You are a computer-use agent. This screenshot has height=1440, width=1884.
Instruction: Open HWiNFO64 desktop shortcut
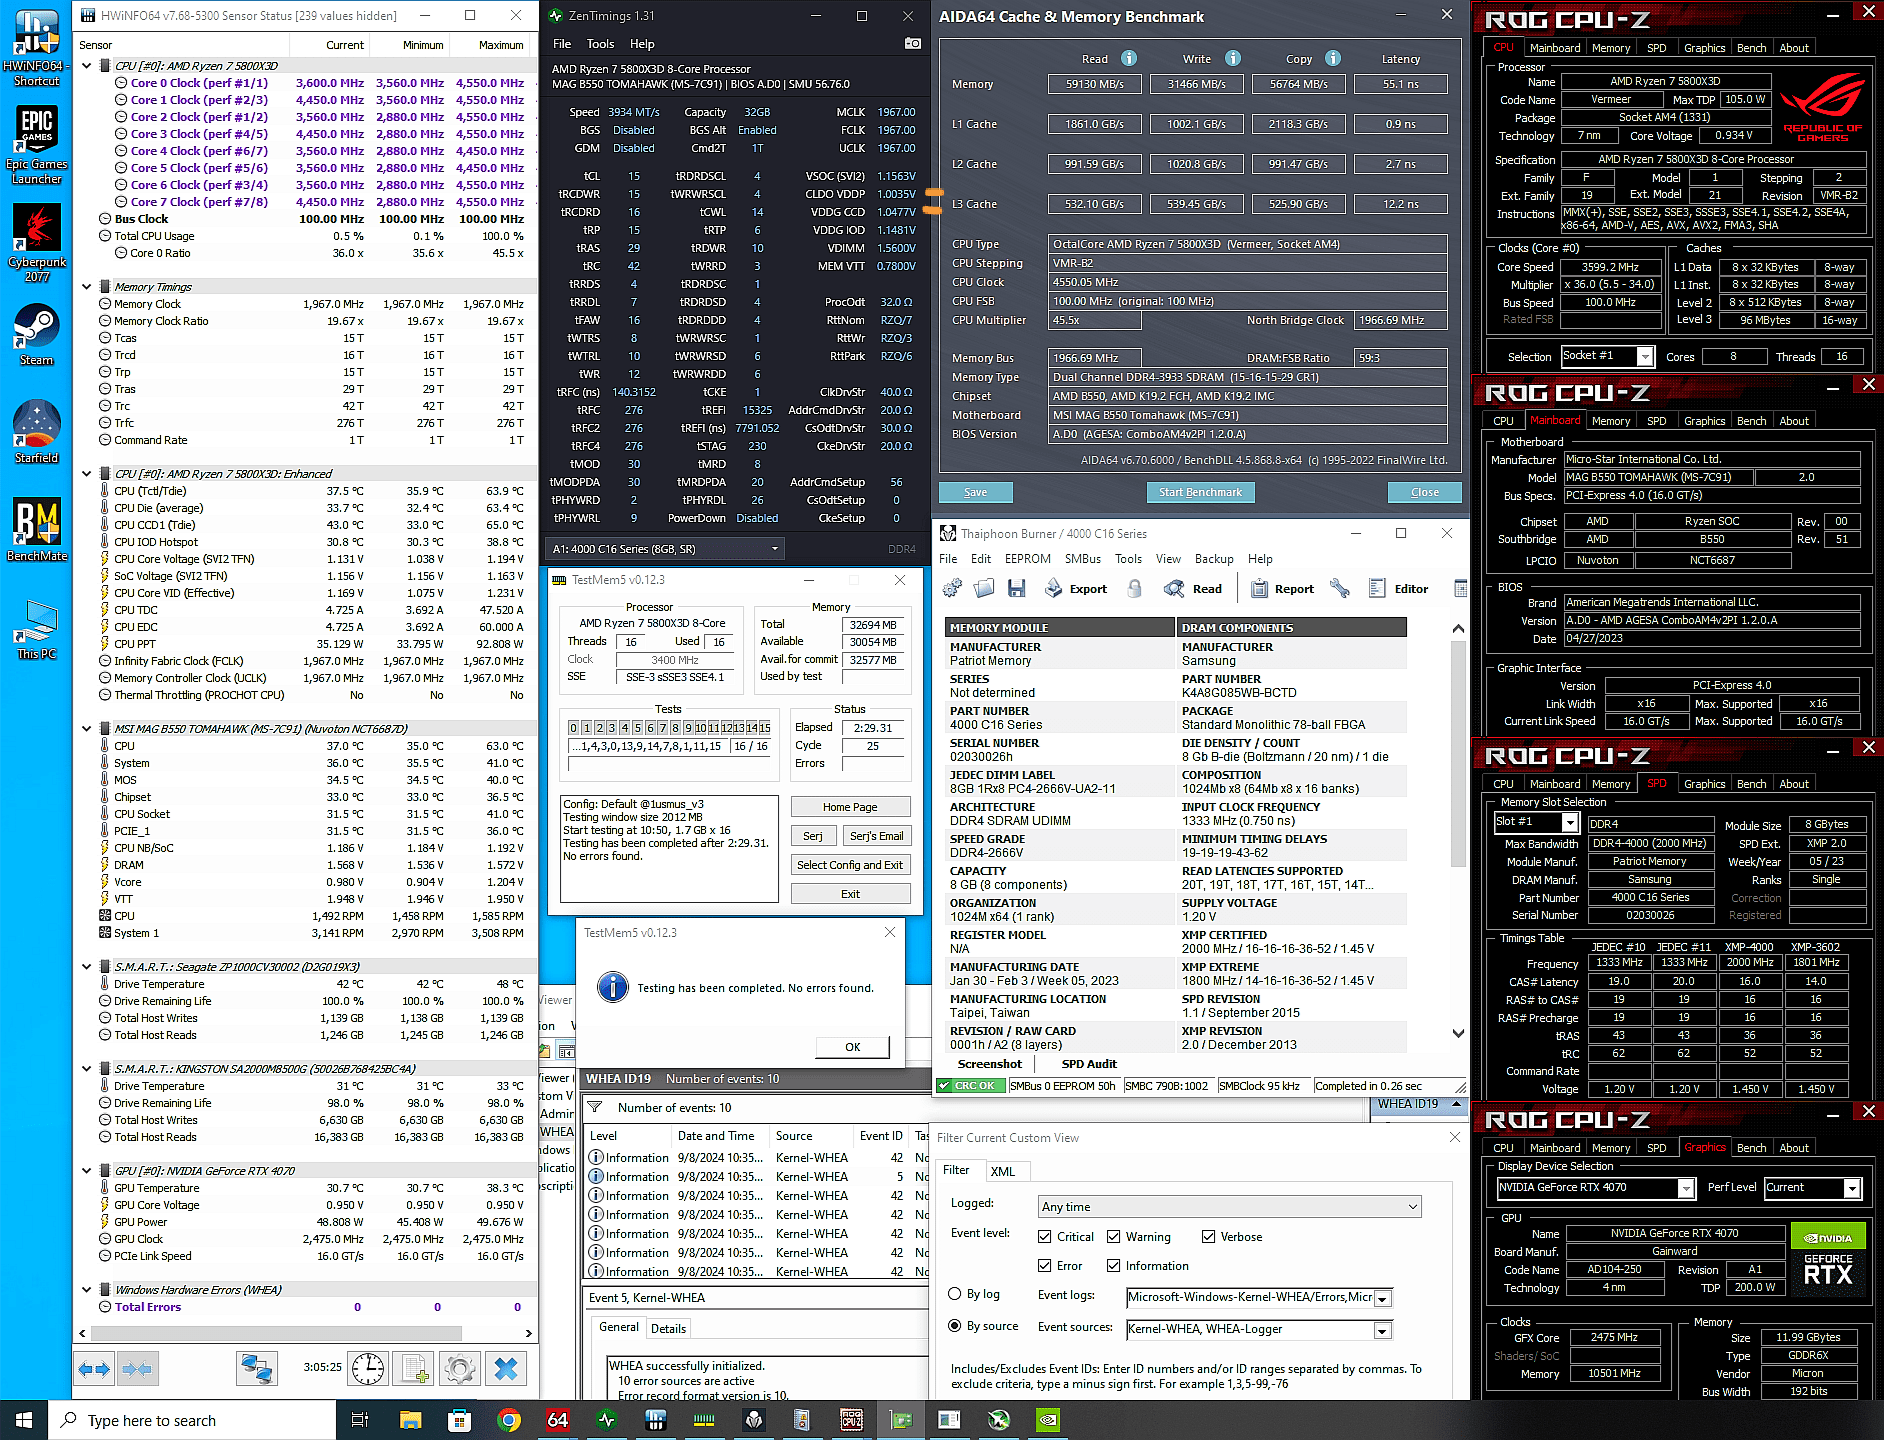[36, 48]
